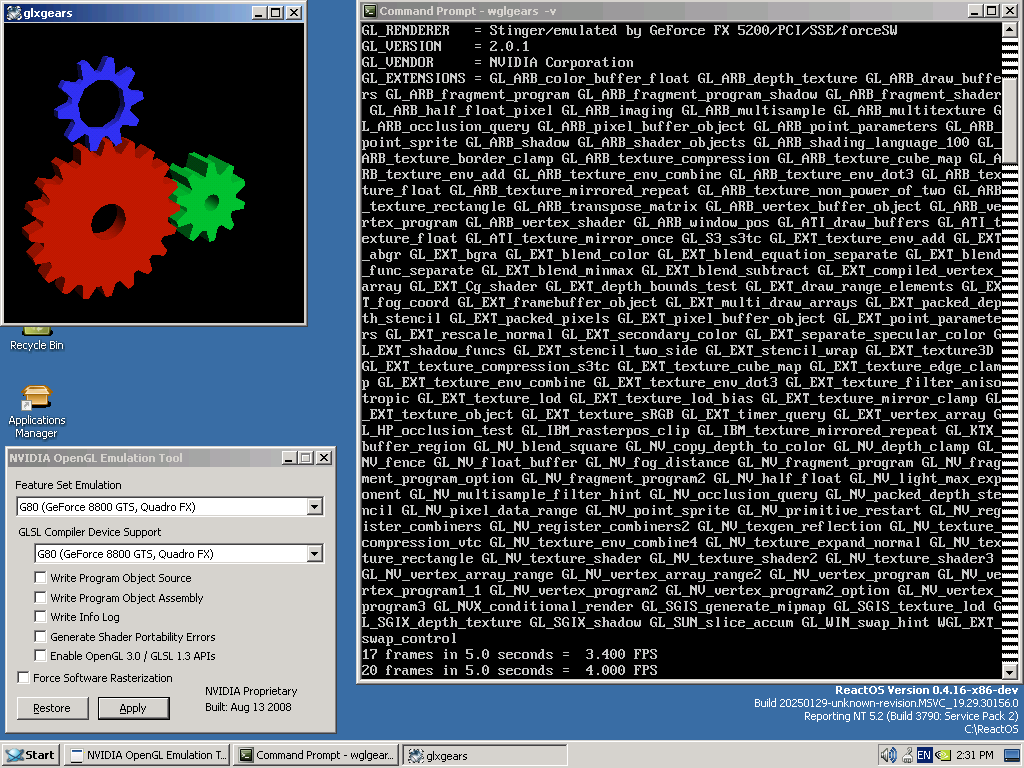Click the Command Prompt scrollbar up arrow

[x=1010, y=30]
